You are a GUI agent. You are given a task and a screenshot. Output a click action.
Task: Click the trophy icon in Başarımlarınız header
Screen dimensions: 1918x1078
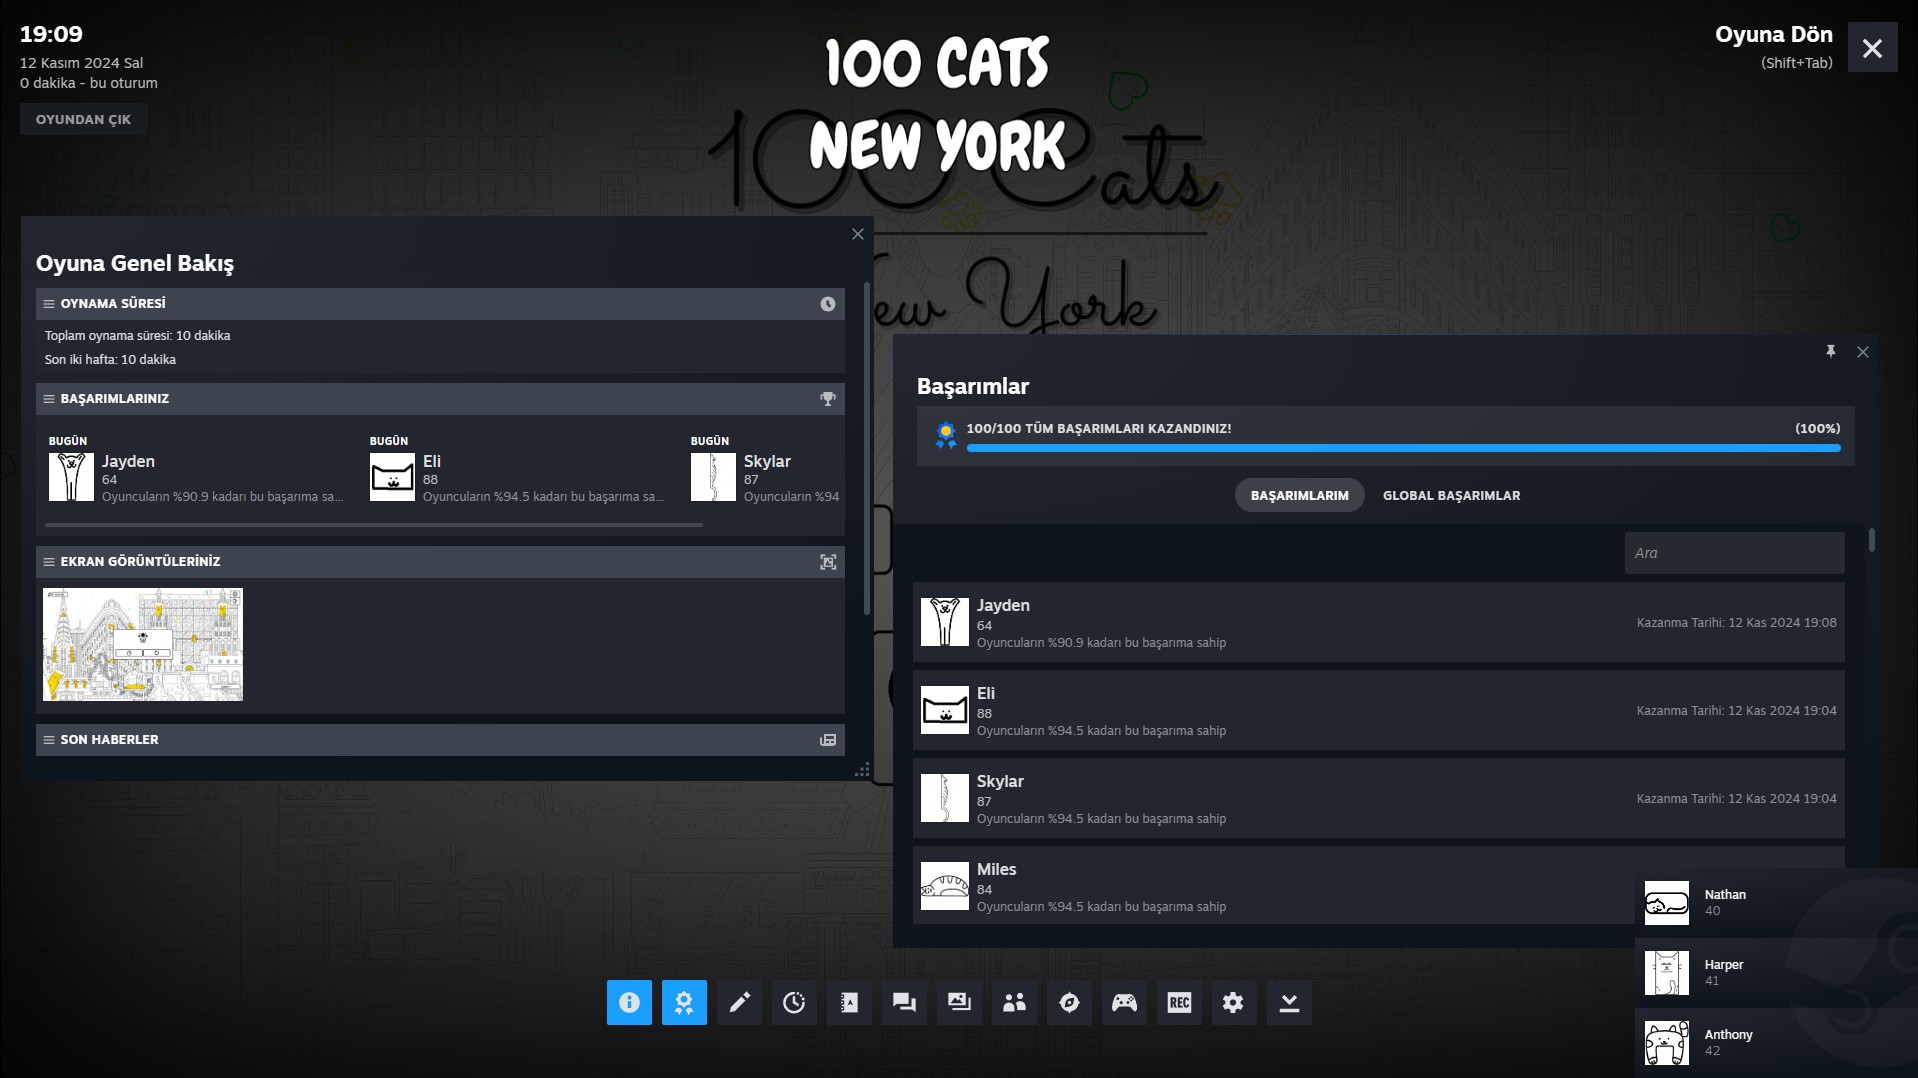[x=828, y=399]
